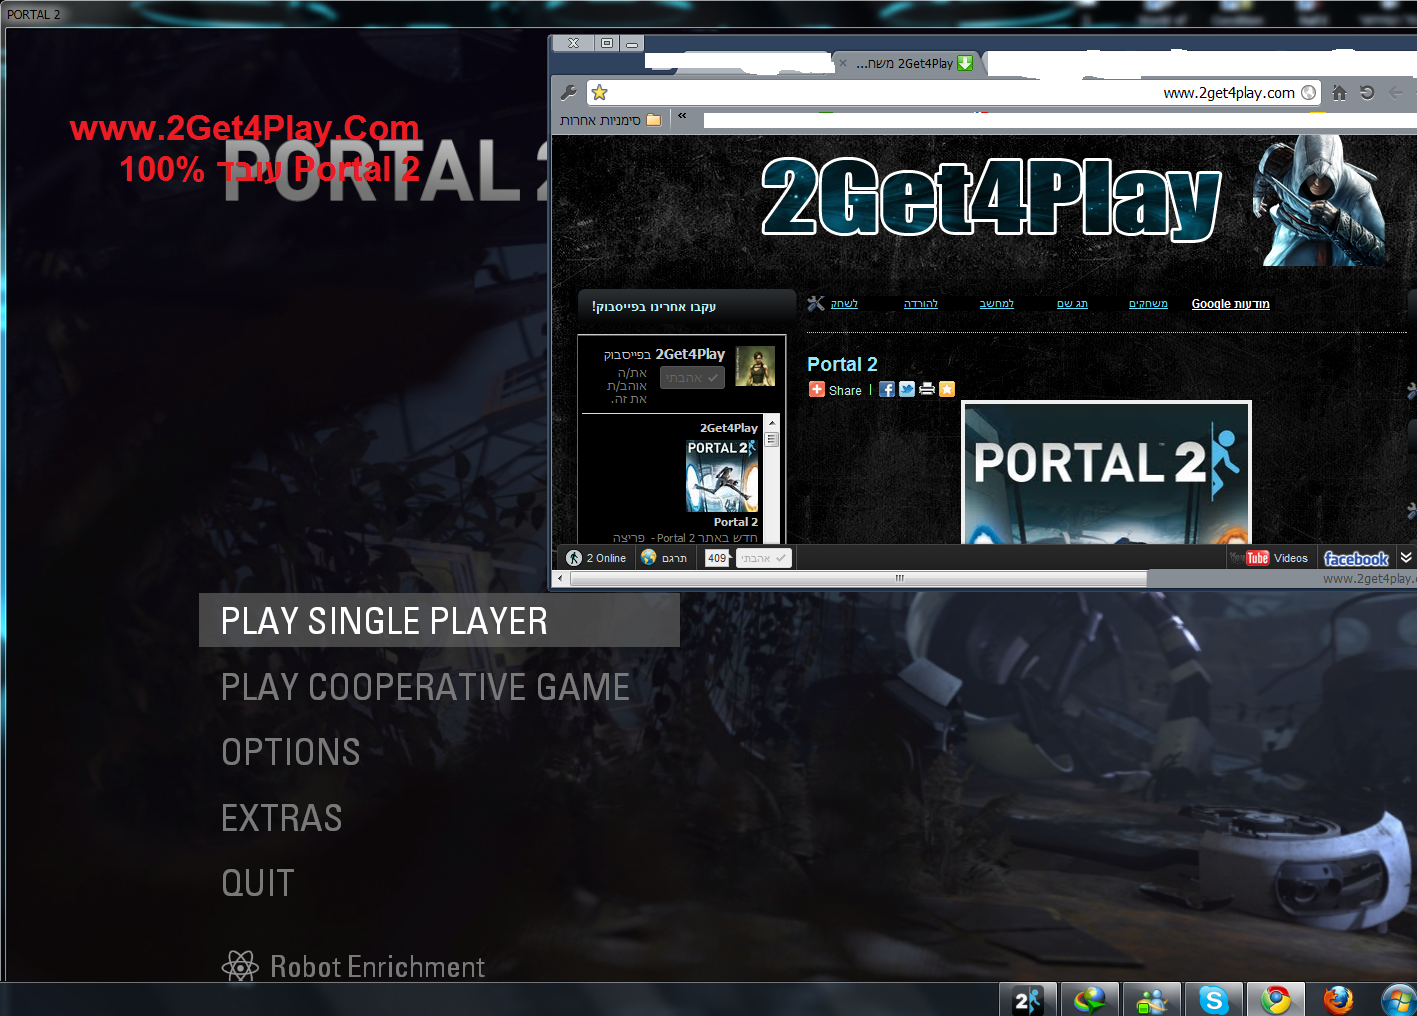
Task: Open the 'תג שם' navigation link
Action: pos(1072,303)
